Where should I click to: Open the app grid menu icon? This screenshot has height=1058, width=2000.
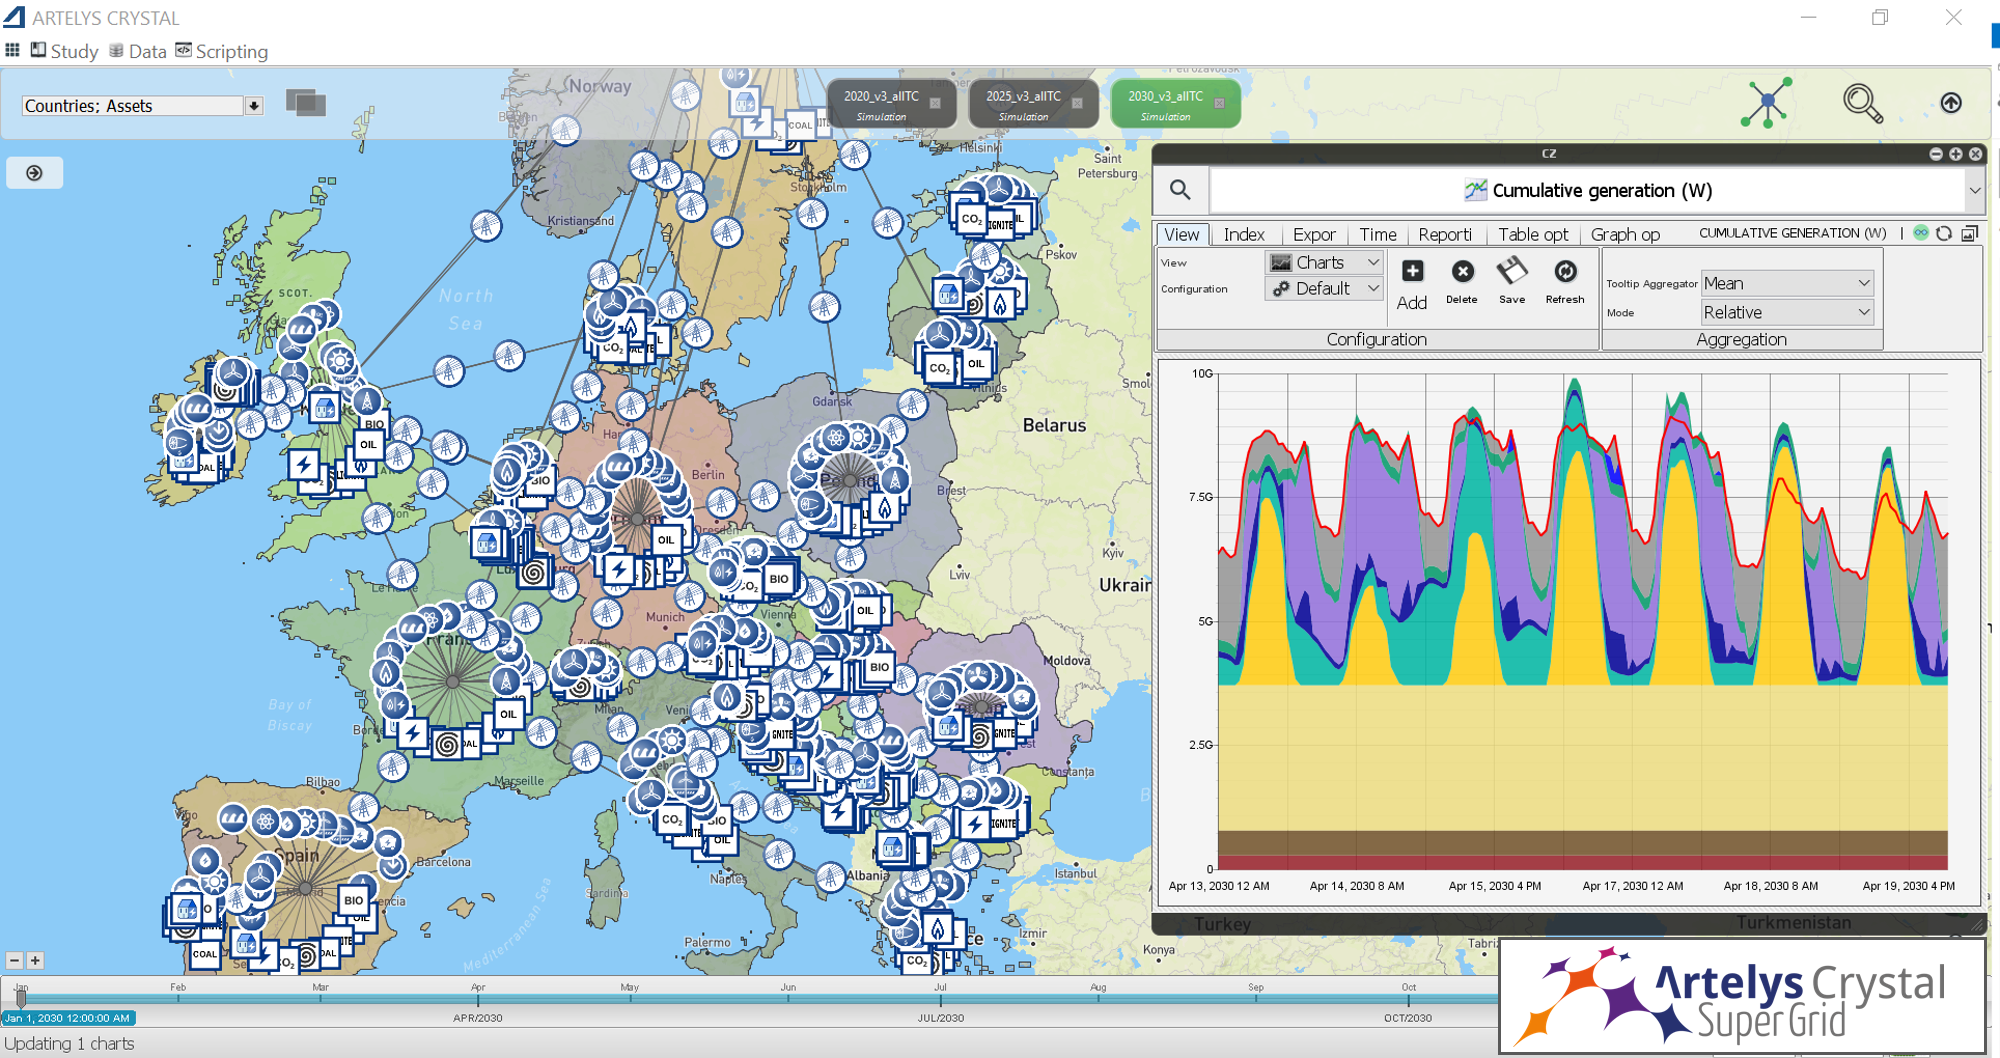(12, 50)
